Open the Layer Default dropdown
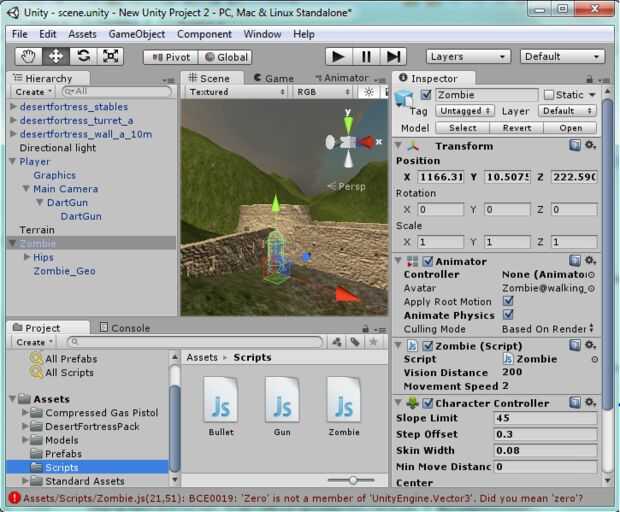The width and height of the screenshot is (620, 512). pyautogui.click(x=567, y=111)
